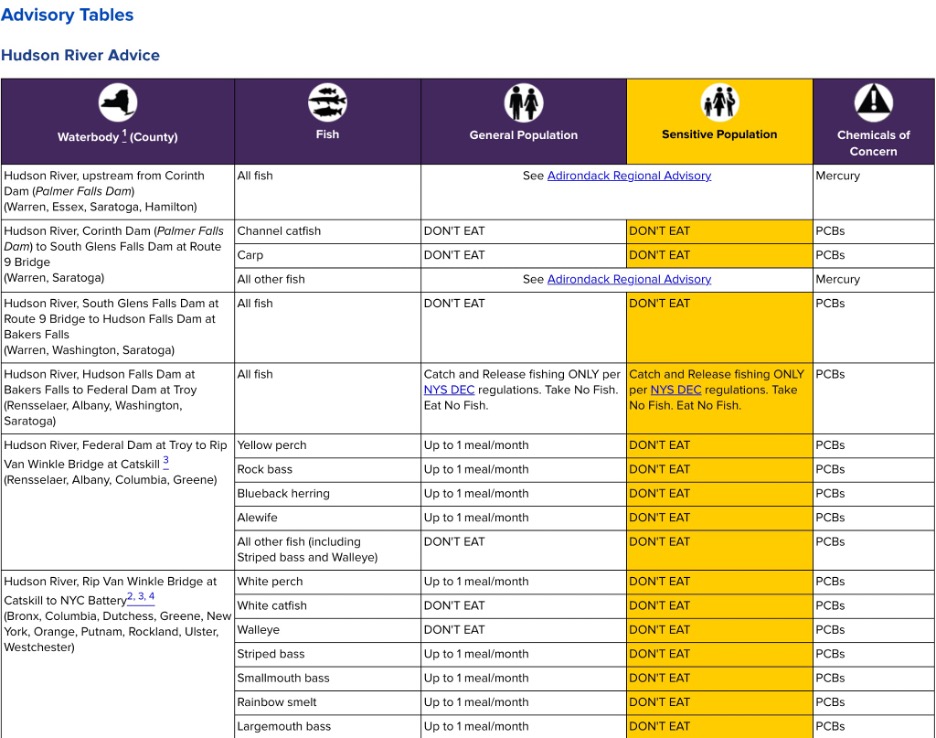Open Adirondack Regional Advisory link in All fish row

click(629, 176)
